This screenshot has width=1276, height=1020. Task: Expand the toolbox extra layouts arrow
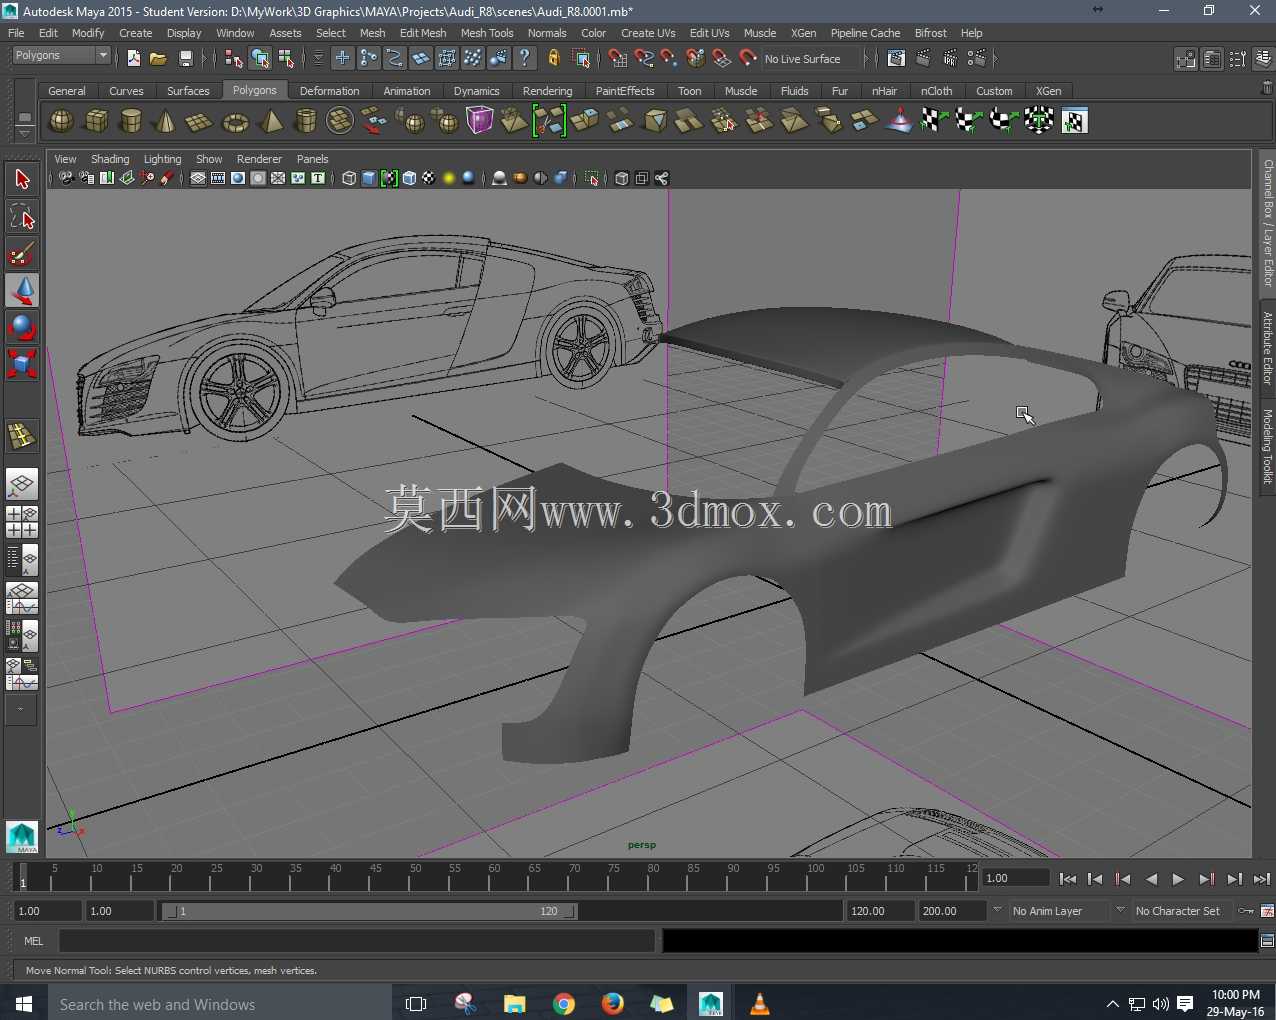click(21, 709)
